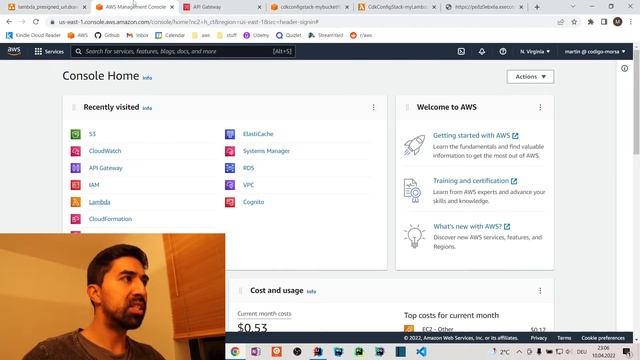The height and width of the screenshot is (360, 640).
Task: Open the Systems Manager service icon
Action: pos(230,151)
